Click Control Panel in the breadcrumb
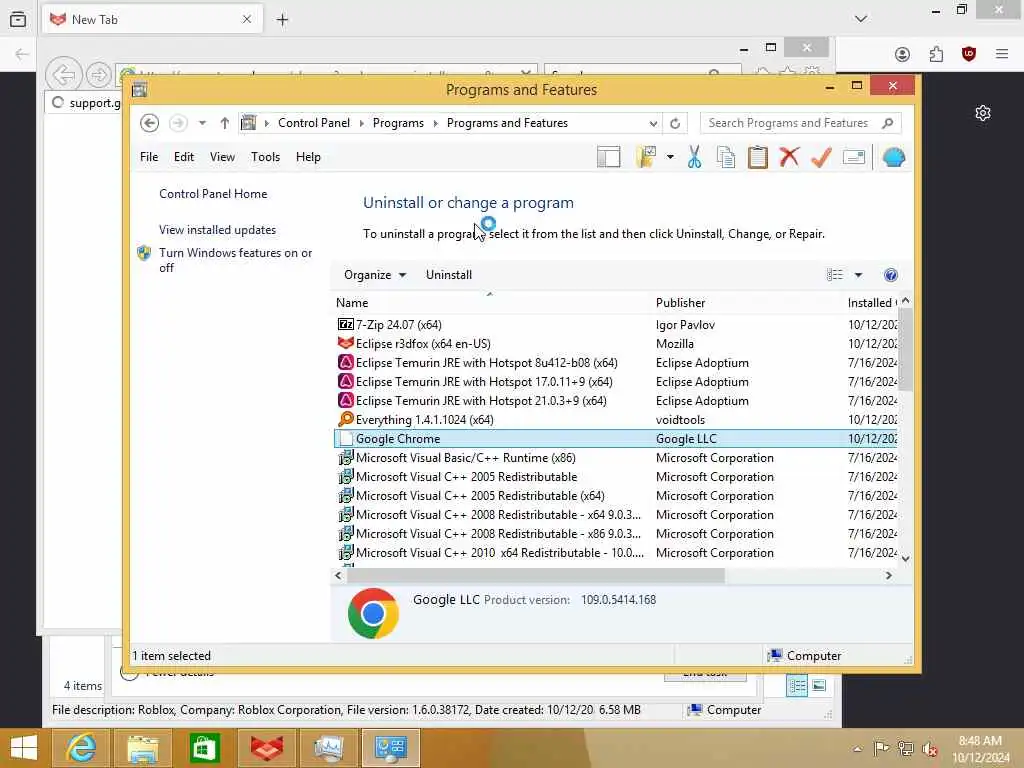The image size is (1024, 768). click(x=313, y=123)
